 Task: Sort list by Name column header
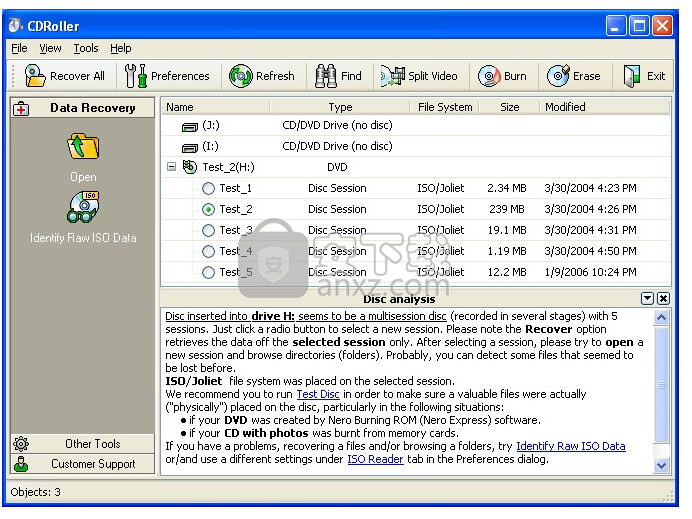(x=216, y=107)
